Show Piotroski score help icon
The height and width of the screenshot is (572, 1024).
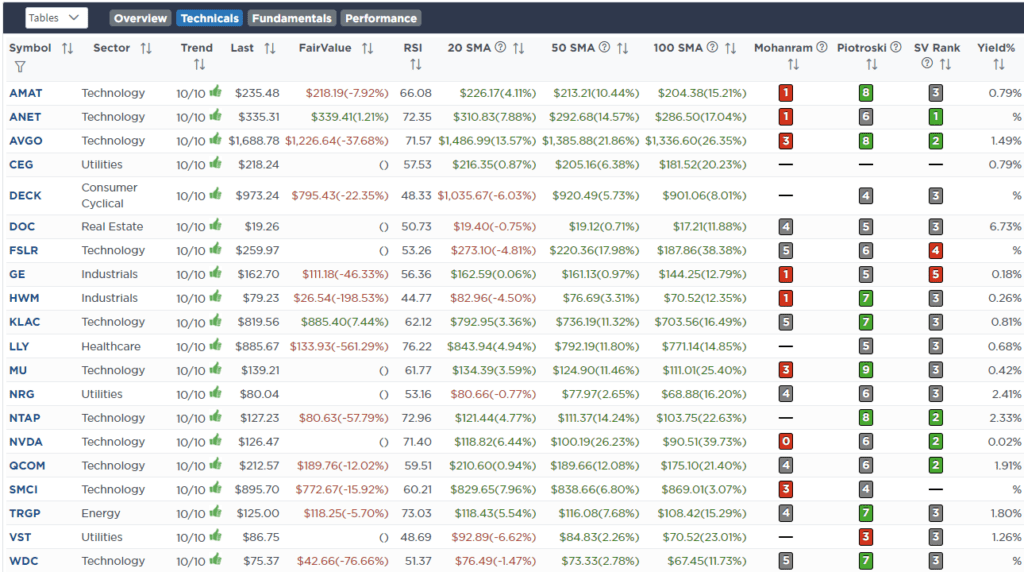(896, 47)
